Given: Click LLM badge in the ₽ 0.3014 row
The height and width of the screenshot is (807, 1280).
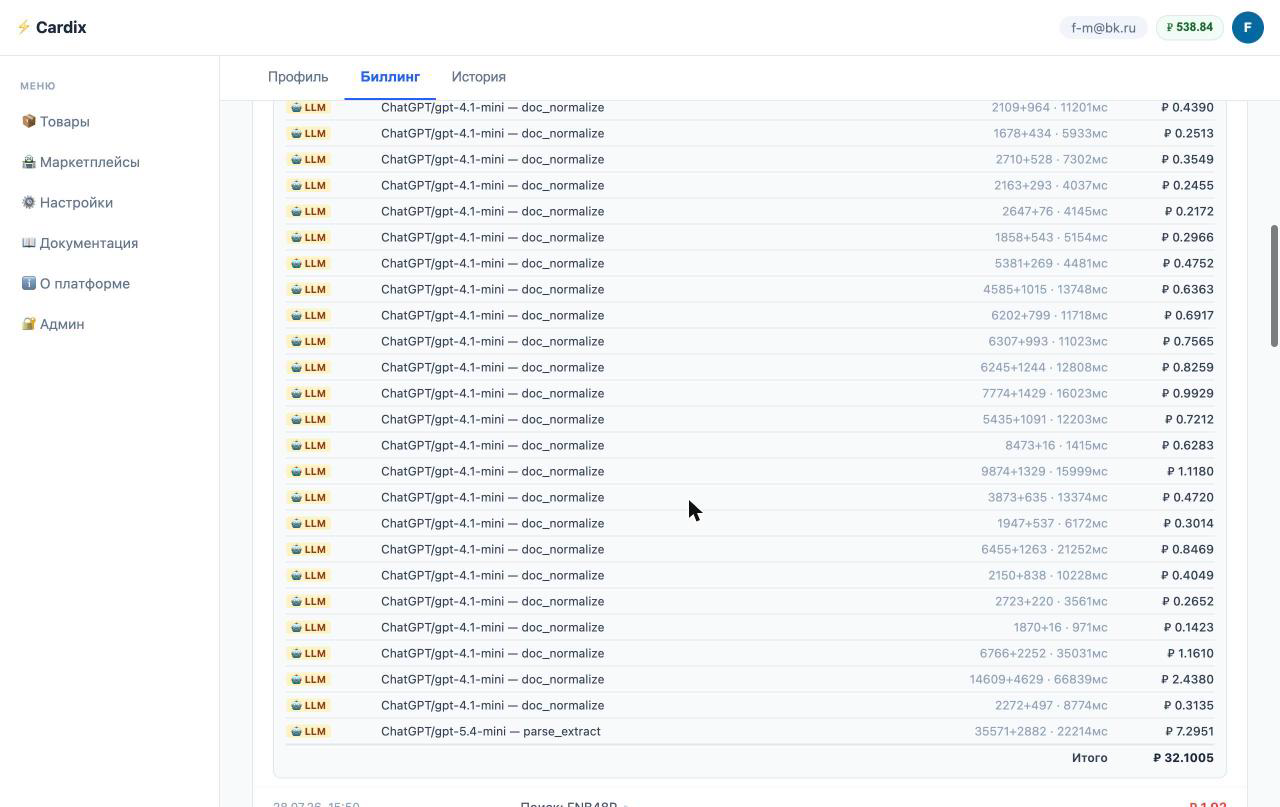Looking at the screenshot, I should click(308, 523).
